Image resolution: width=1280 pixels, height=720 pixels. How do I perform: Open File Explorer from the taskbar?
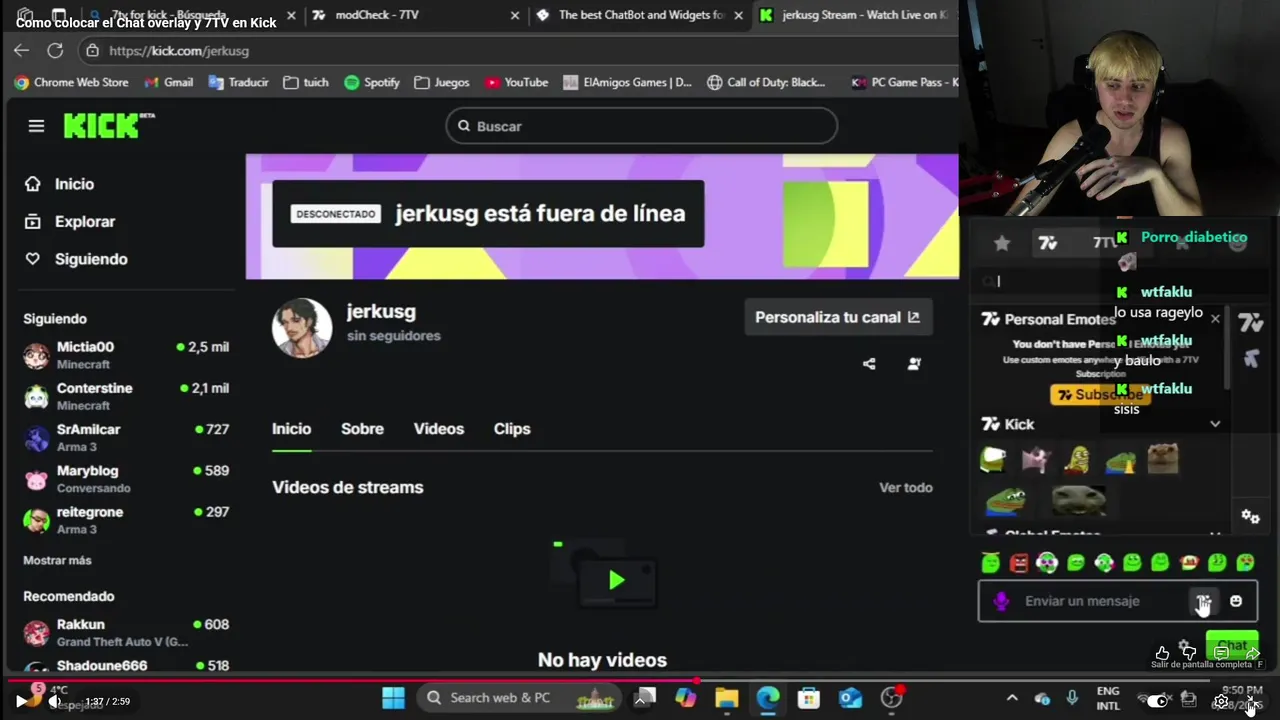tap(727, 698)
